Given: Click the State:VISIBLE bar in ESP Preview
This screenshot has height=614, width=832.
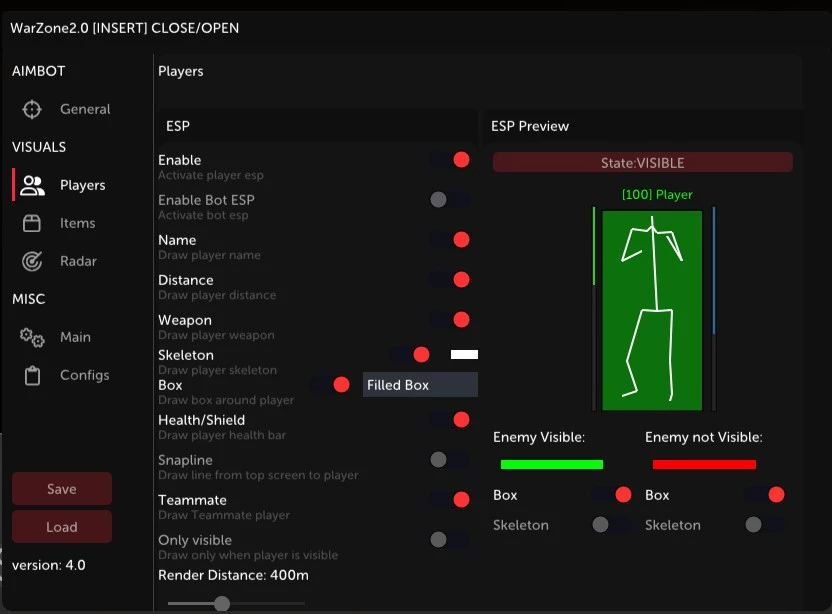Looking at the screenshot, I should [x=643, y=162].
